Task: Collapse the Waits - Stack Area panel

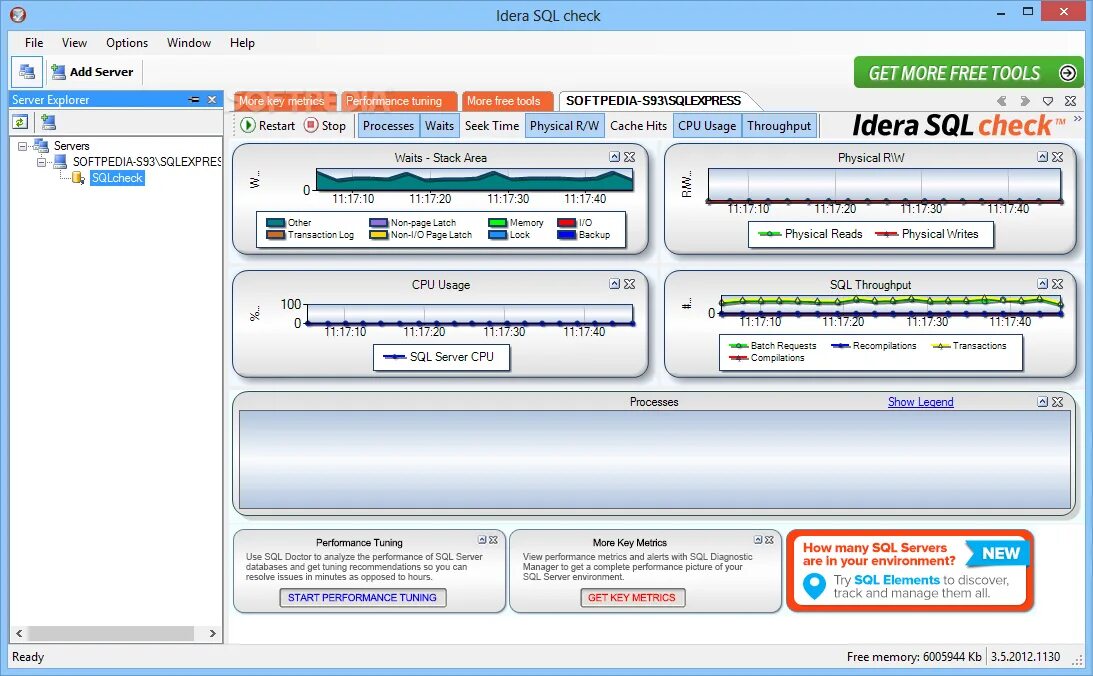Action: [x=614, y=157]
